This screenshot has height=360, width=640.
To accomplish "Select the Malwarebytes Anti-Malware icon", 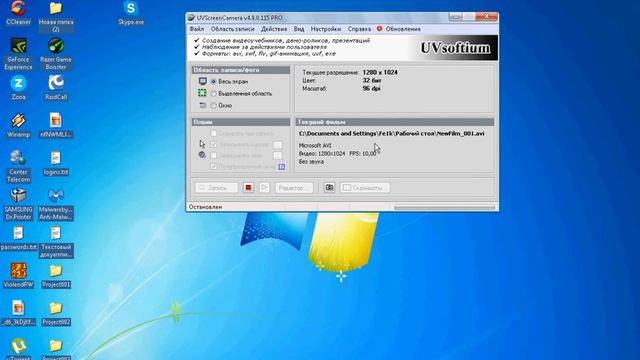I will click(56, 204).
